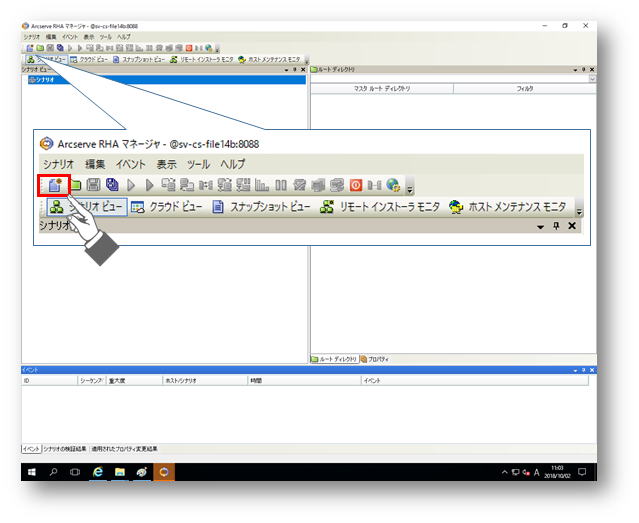Click taskbar search magnifier icon

point(53,472)
